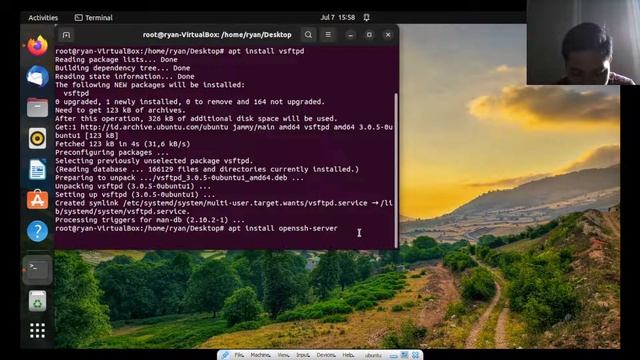
Task: Open the Terminal app menu in top bar
Action: tap(94, 18)
